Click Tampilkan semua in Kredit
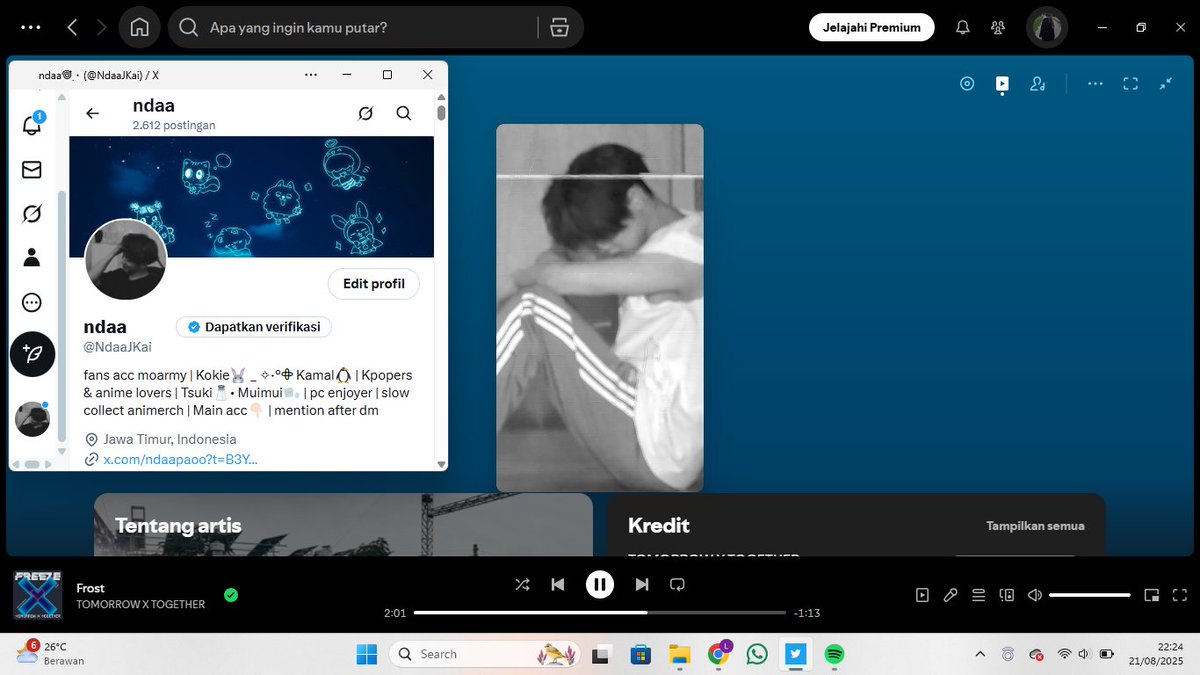This screenshot has width=1200, height=675. click(1035, 526)
